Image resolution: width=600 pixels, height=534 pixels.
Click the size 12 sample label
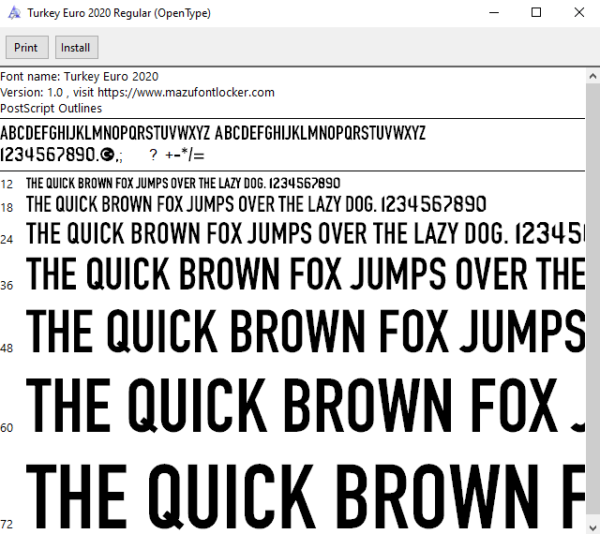[7, 185]
